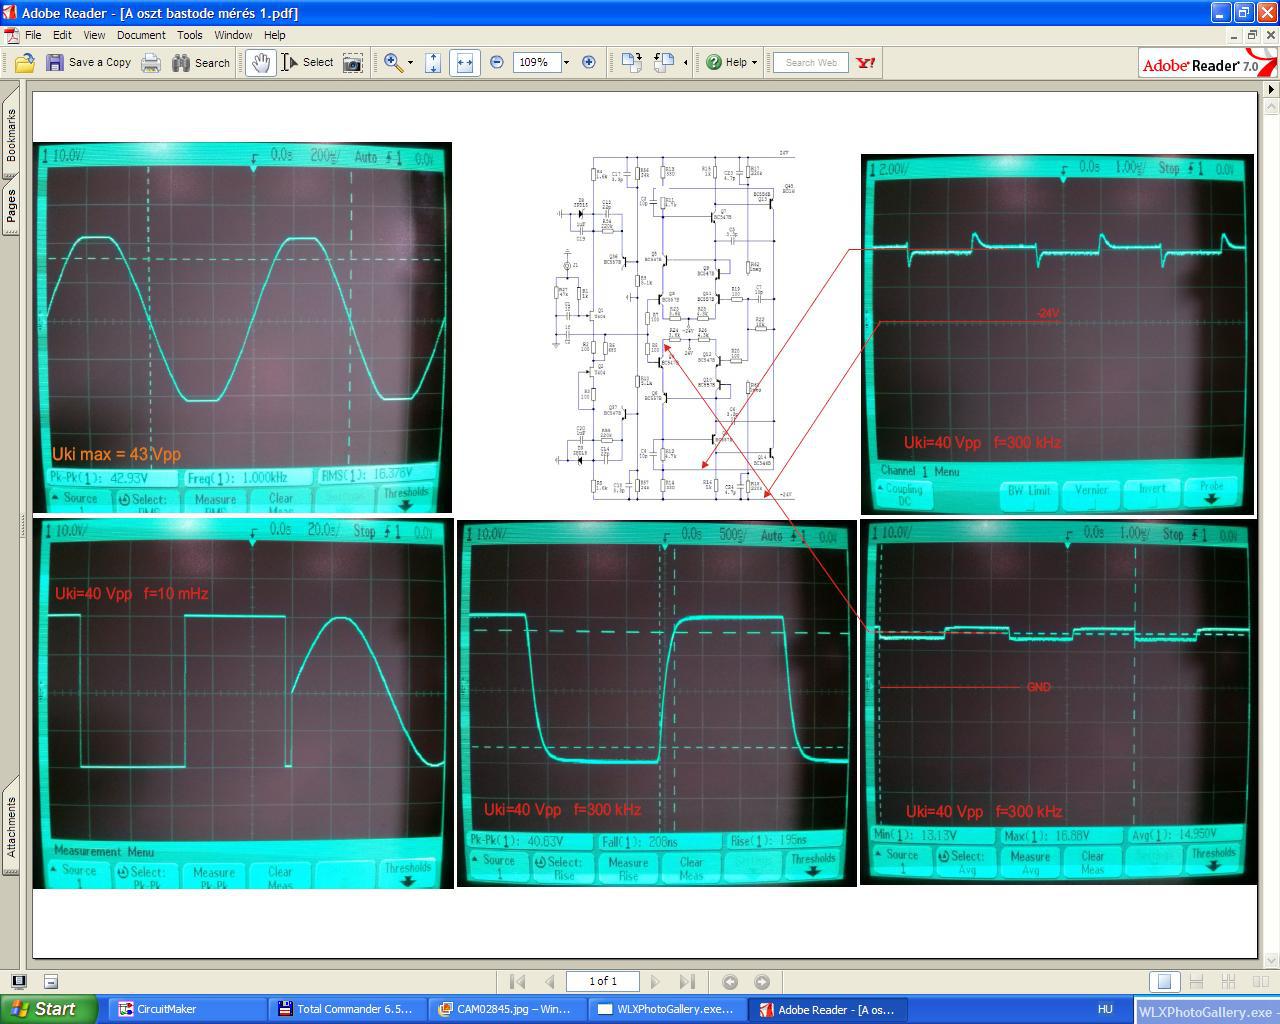Image resolution: width=1280 pixels, height=1024 pixels.
Task: Click the Fit Page height icon
Action: click(x=433, y=63)
